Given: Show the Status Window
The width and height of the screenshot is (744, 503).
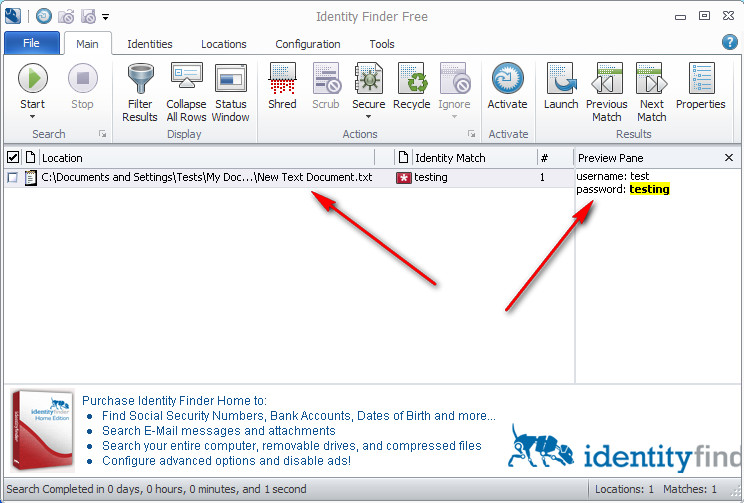Looking at the screenshot, I should (x=231, y=93).
